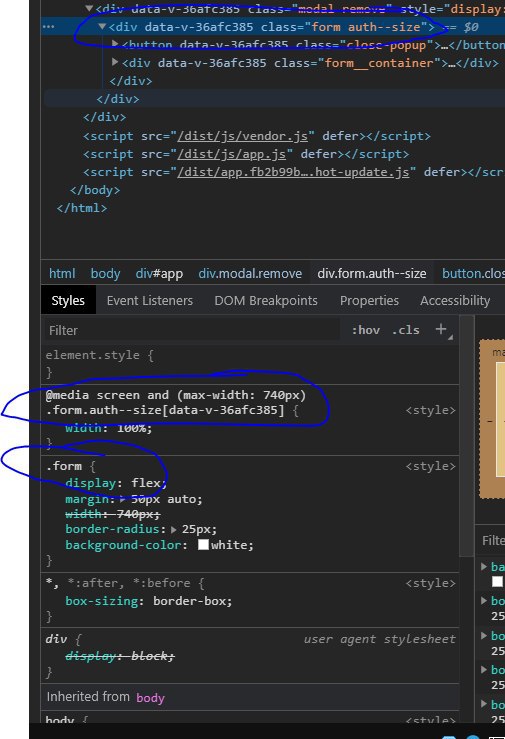
Task: Click the .form selector text
Action: [64, 466]
